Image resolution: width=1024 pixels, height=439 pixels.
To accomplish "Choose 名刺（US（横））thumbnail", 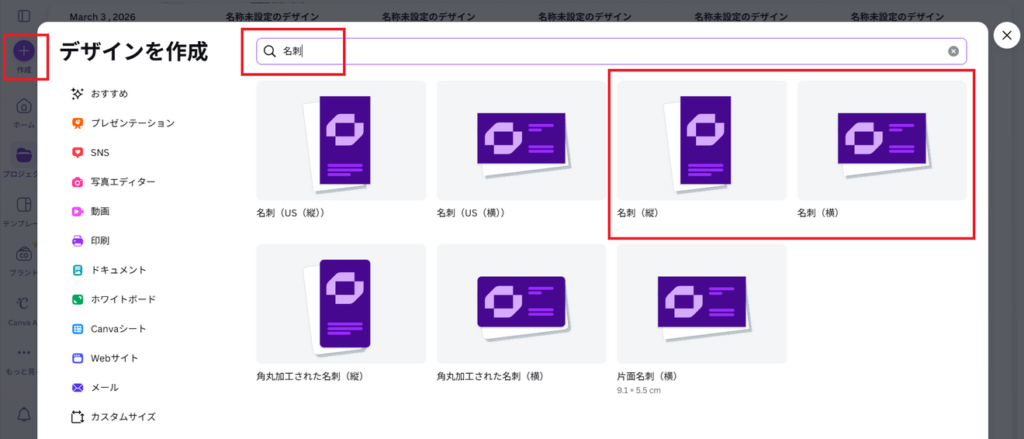I will pos(521,140).
